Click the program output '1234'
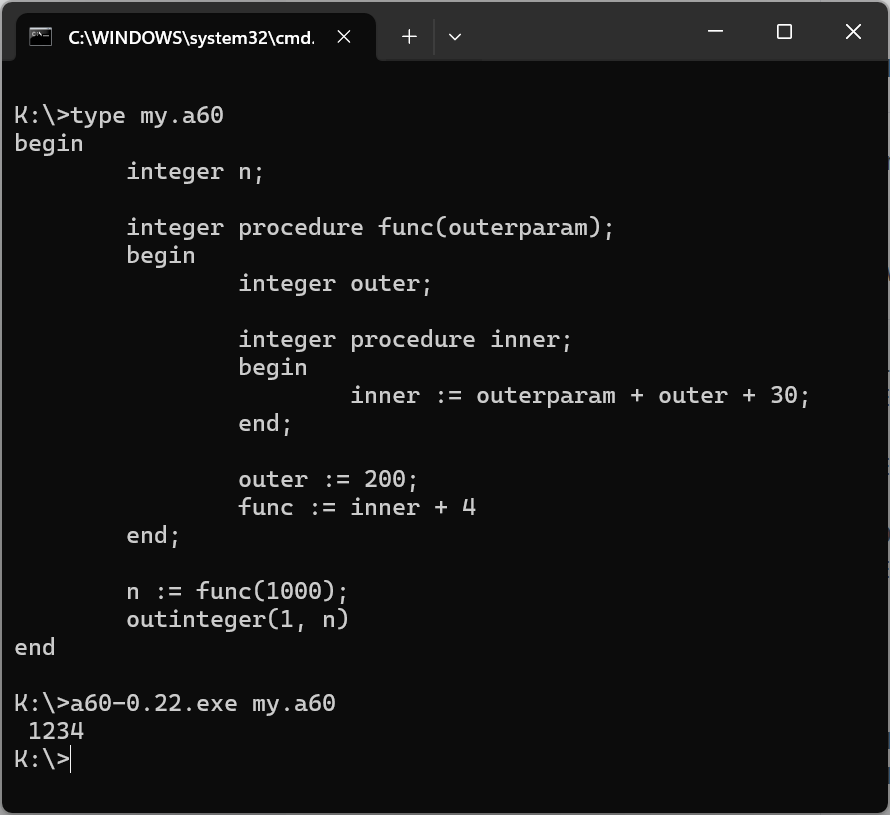This screenshot has height=815, width=890. coord(56,731)
